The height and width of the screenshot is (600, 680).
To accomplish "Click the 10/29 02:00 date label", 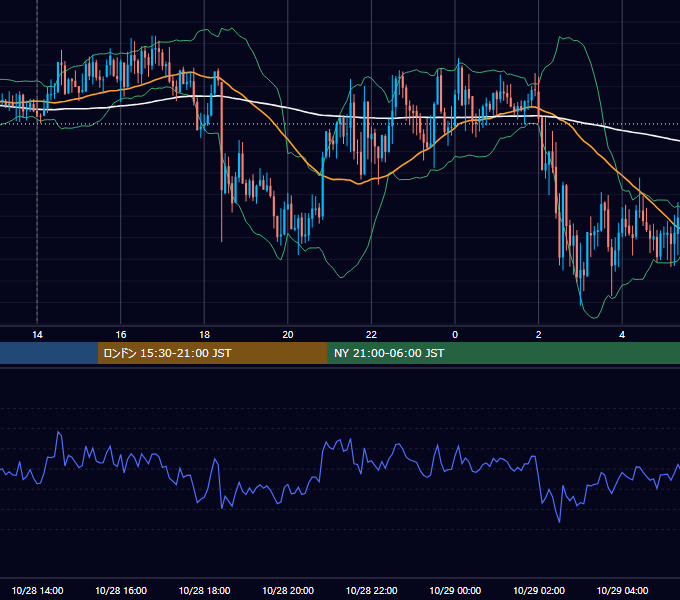I will point(539,590).
